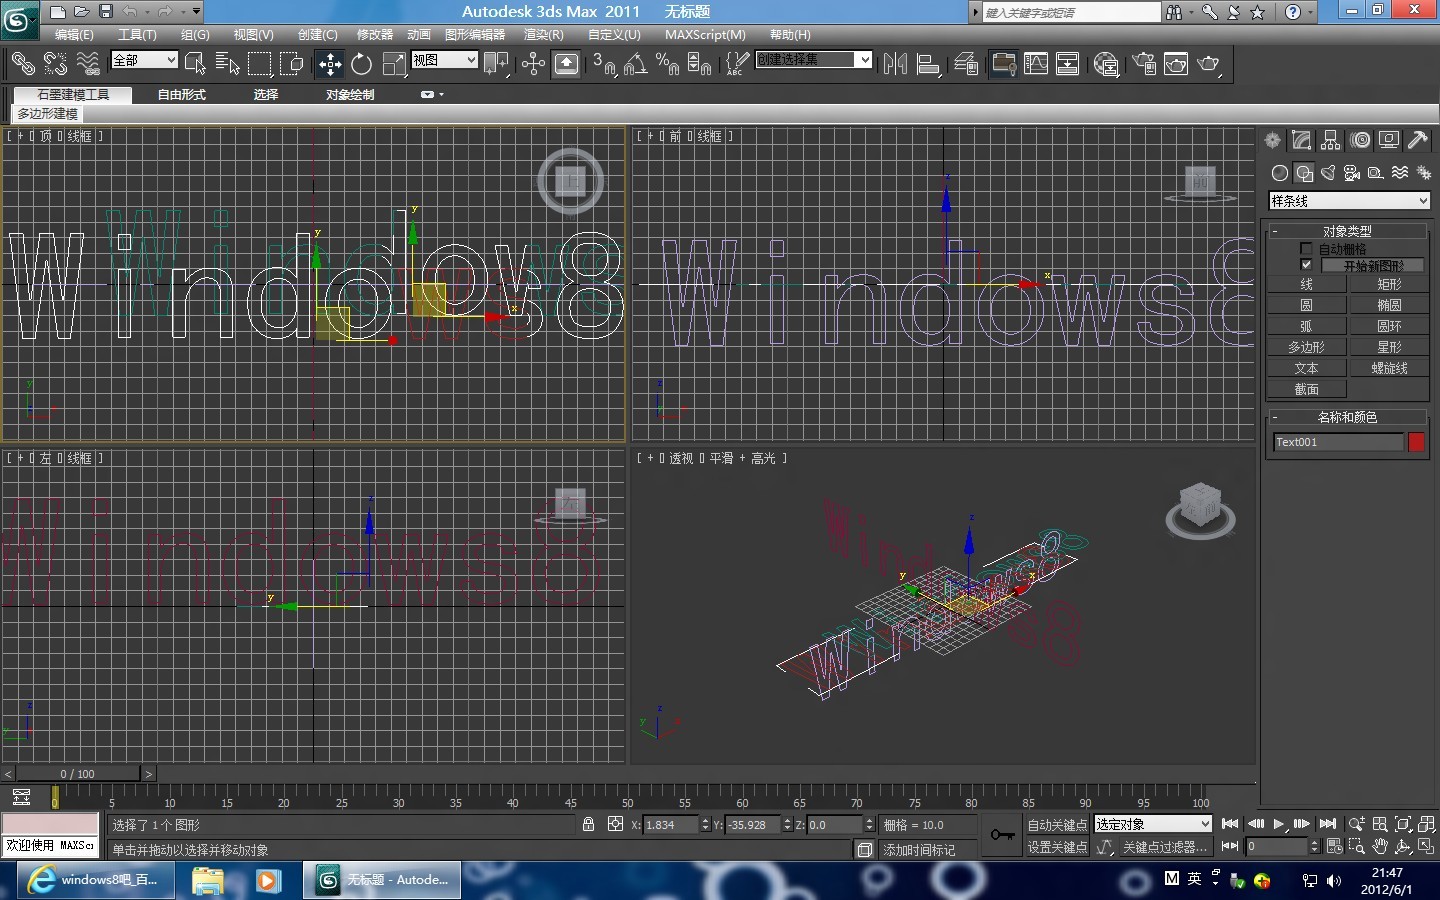Switch to the 自由形式 ribbon tab
The width and height of the screenshot is (1440, 900).
click(x=181, y=95)
